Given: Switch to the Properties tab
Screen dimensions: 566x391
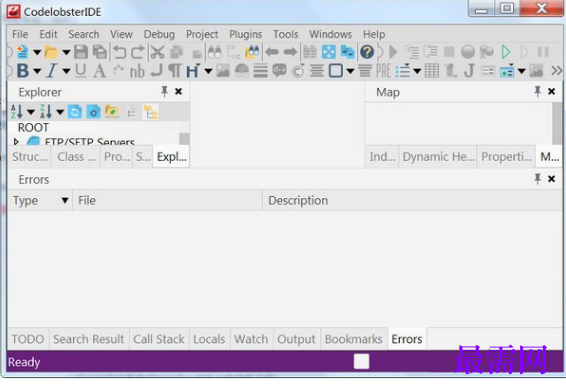Looking at the screenshot, I should coord(506,157).
